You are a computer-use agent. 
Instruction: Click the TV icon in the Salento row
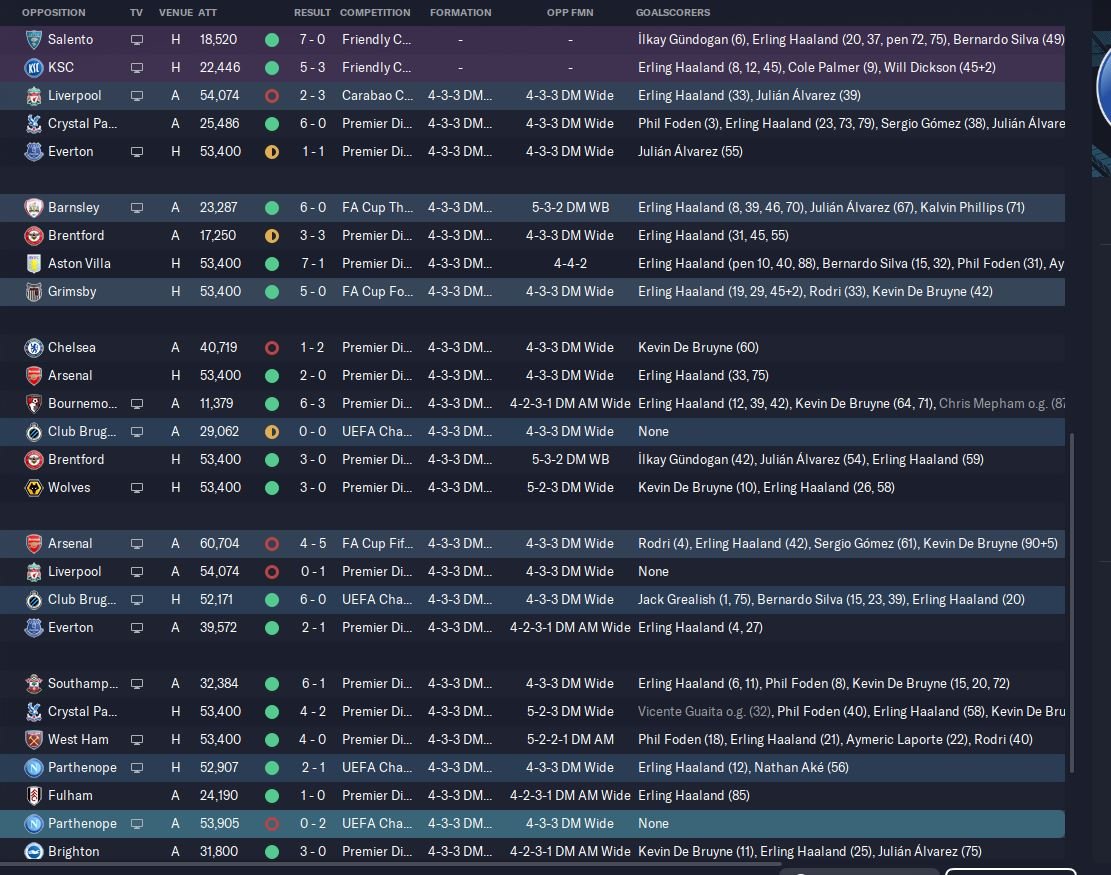tap(137, 40)
